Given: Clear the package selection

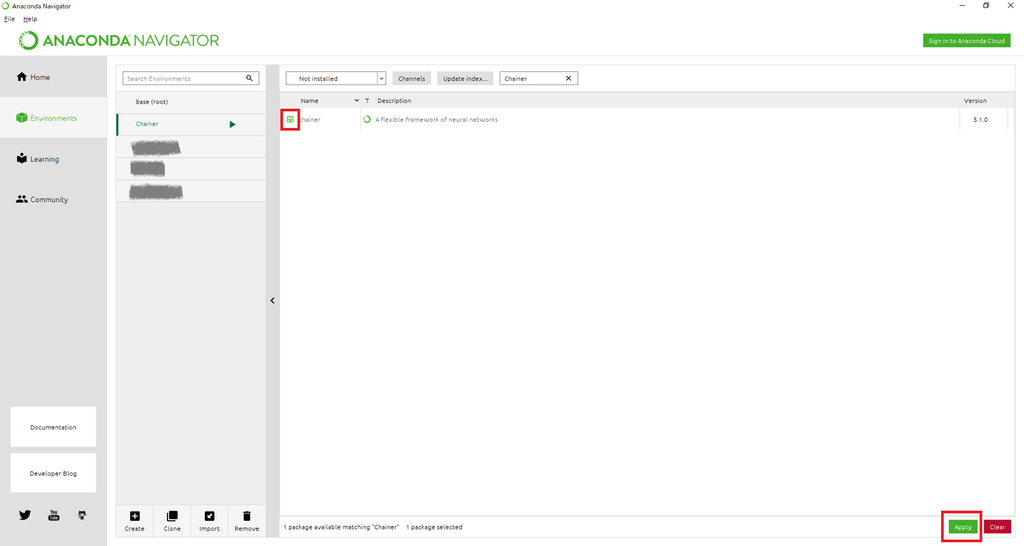Looking at the screenshot, I should coord(997,527).
